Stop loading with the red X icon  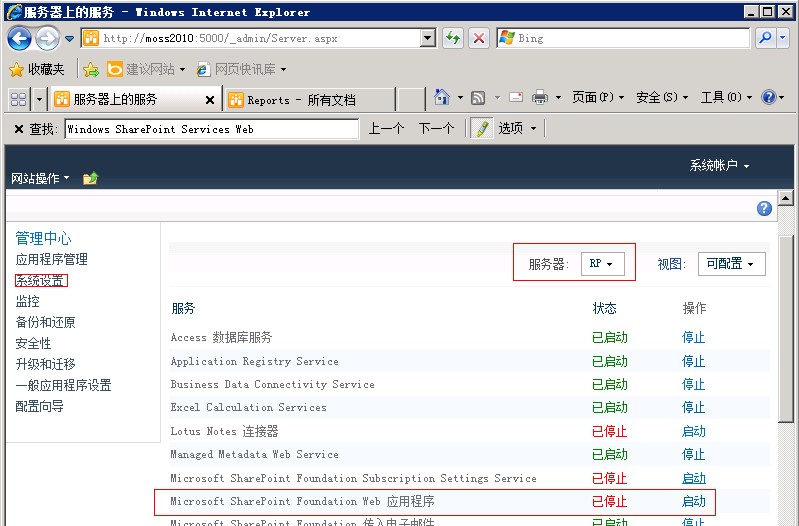click(478, 38)
